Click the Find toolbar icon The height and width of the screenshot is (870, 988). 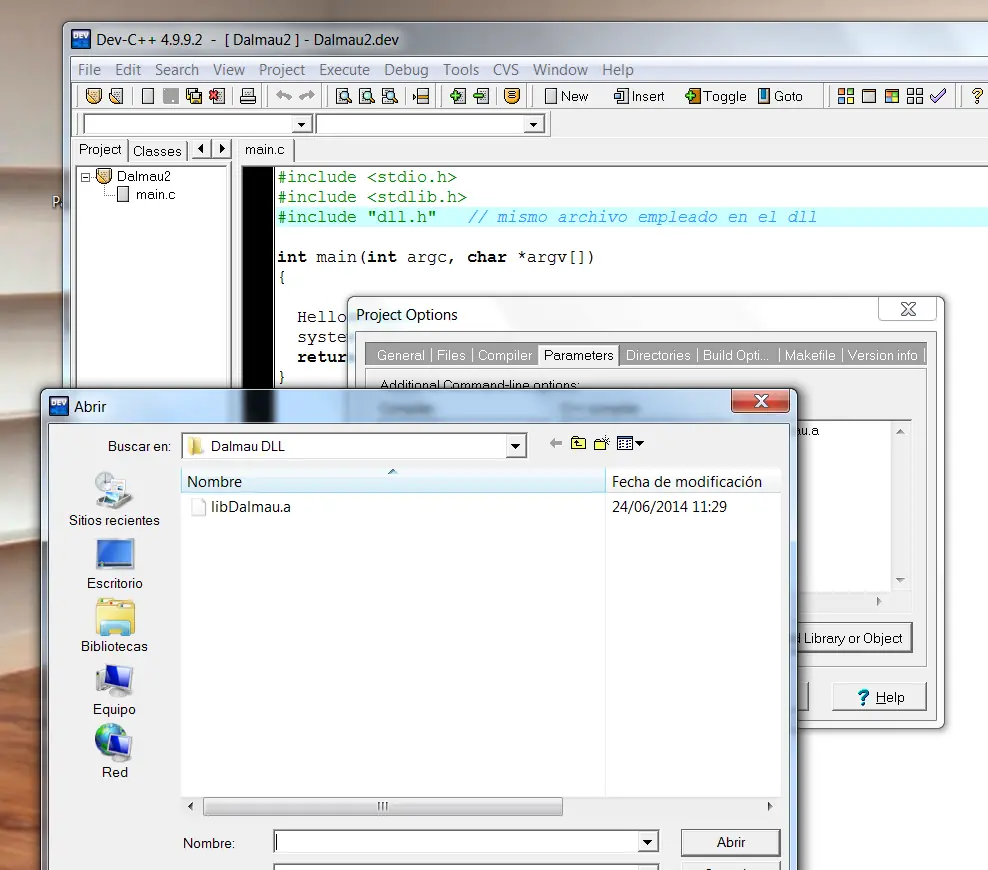click(x=343, y=96)
